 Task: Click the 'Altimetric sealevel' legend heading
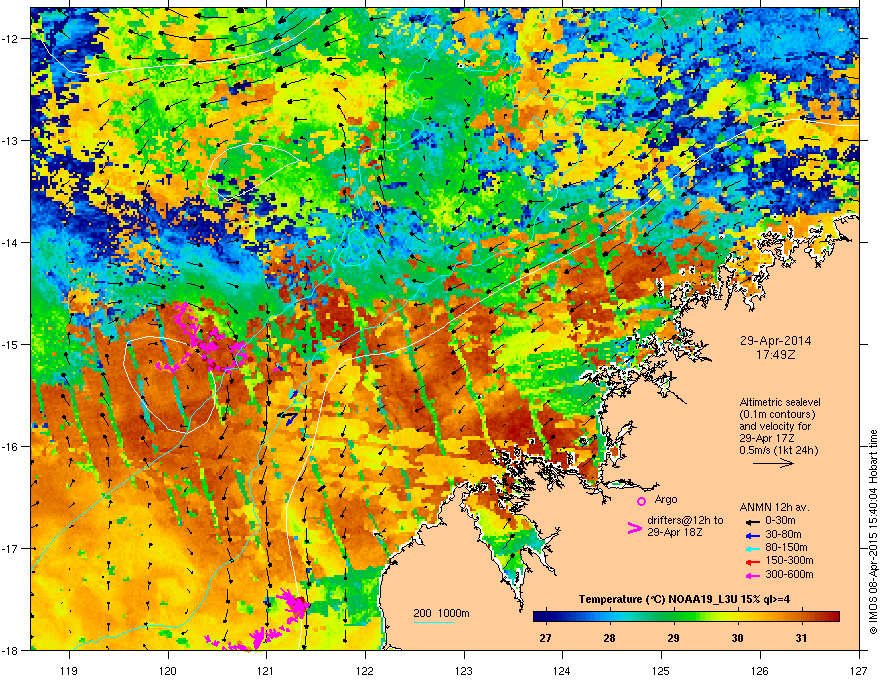780,402
